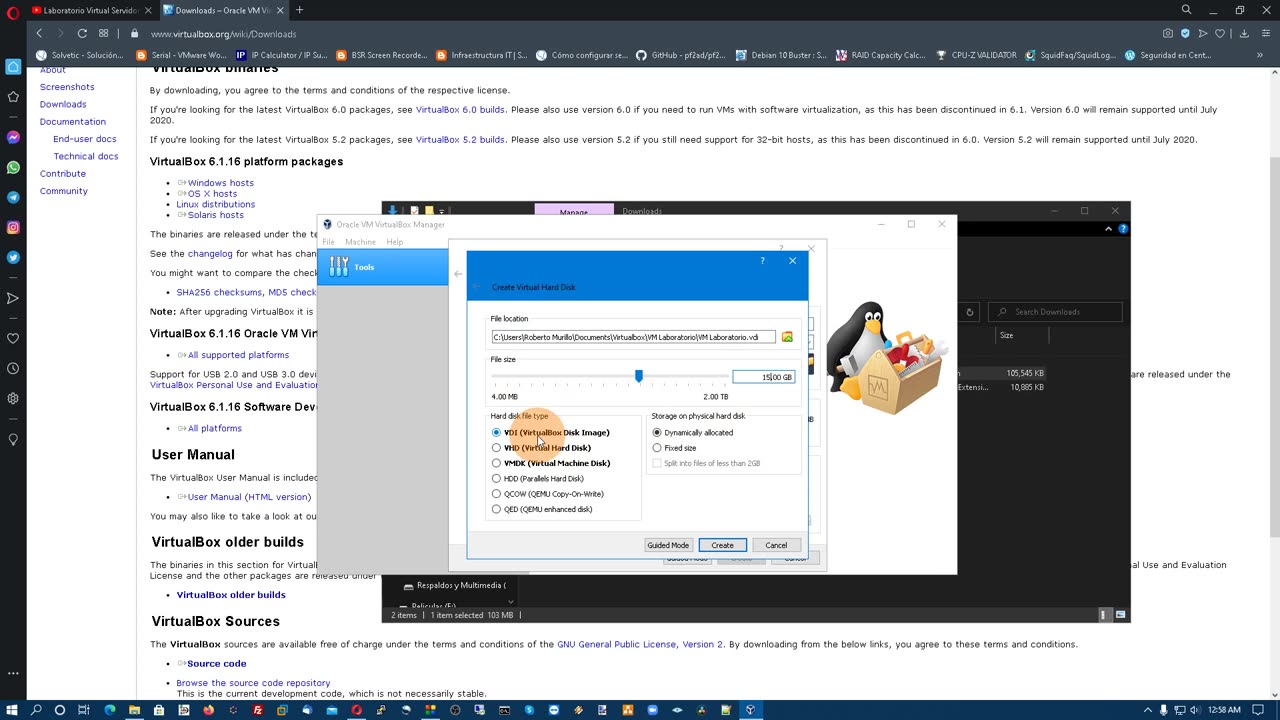Open Telegram in Opera sidebar
The width and height of the screenshot is (1280, 720).
pos(13,197)
